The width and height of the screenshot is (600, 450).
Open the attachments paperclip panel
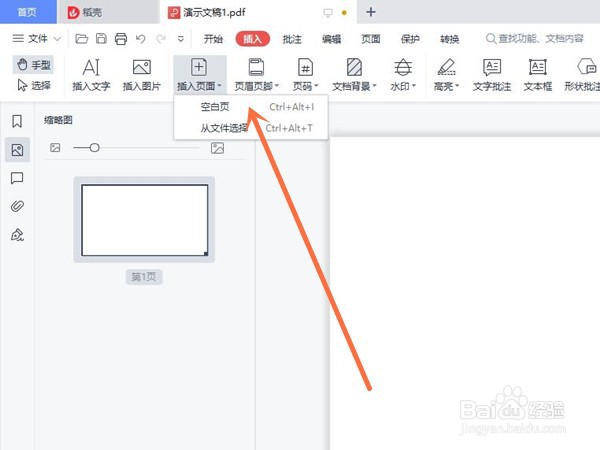tap(17, 206)
